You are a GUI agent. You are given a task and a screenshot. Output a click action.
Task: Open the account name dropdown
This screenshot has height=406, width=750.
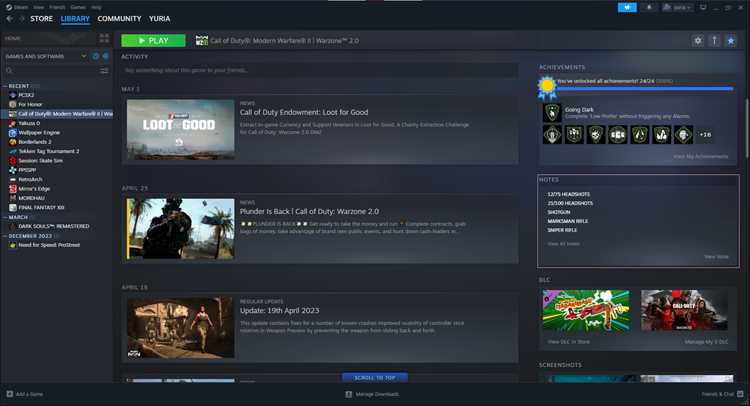coord(676,7)
